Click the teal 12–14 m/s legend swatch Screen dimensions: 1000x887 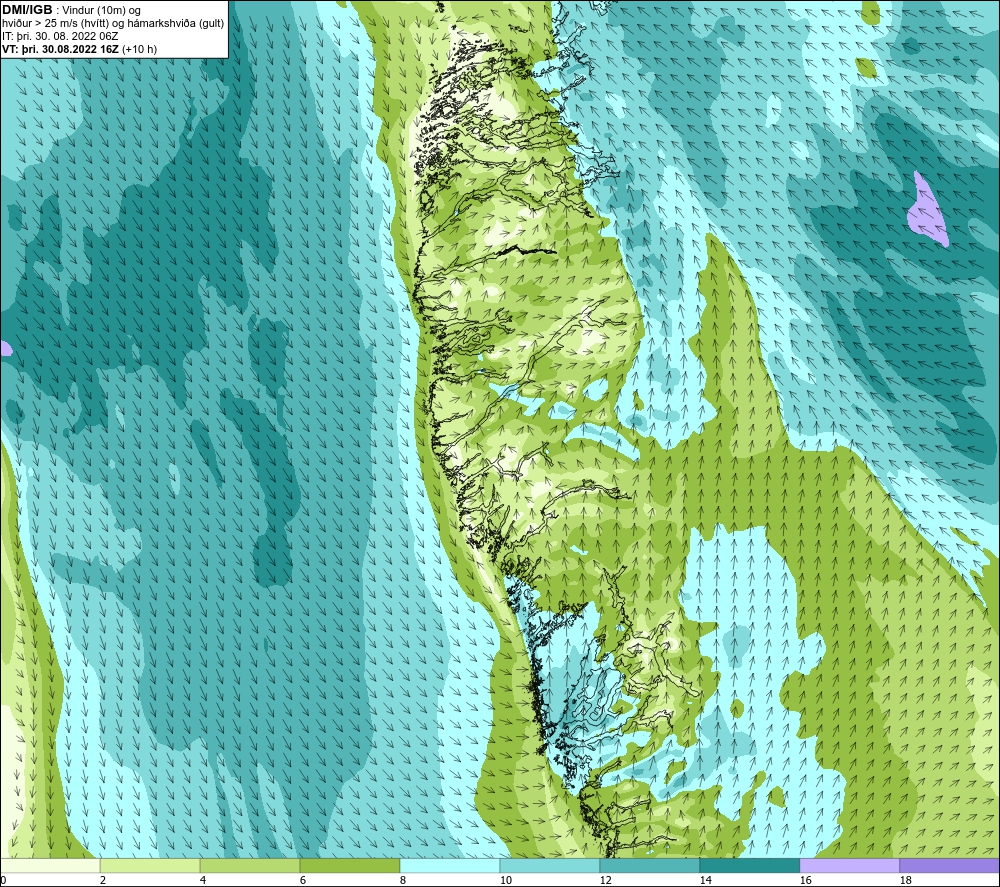pos(649,865)
